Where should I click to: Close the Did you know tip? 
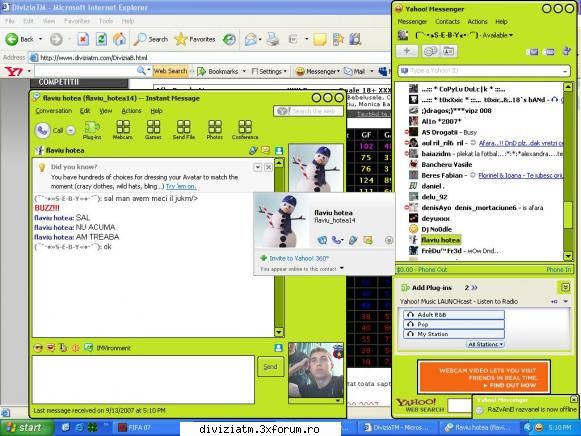coord(268,167)
